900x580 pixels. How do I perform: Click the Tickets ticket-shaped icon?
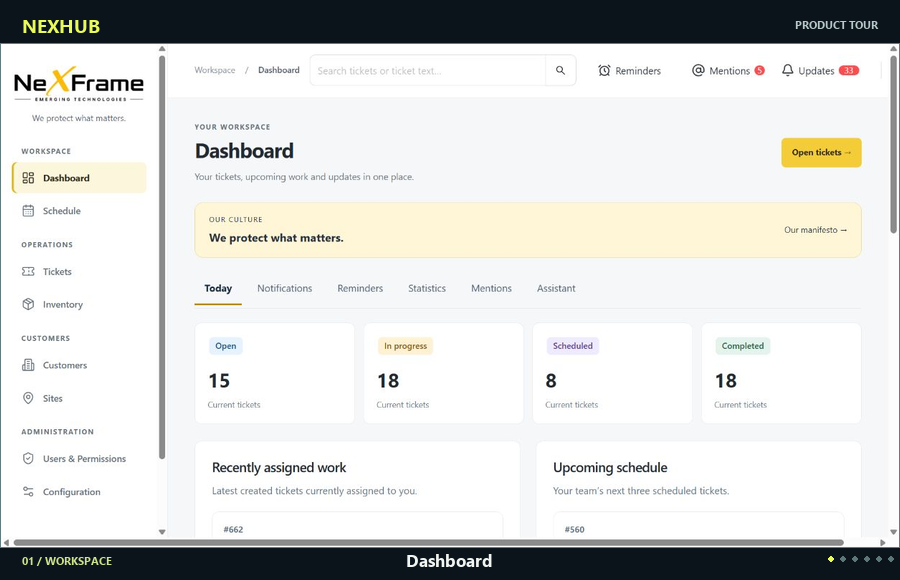pos(28,272)
